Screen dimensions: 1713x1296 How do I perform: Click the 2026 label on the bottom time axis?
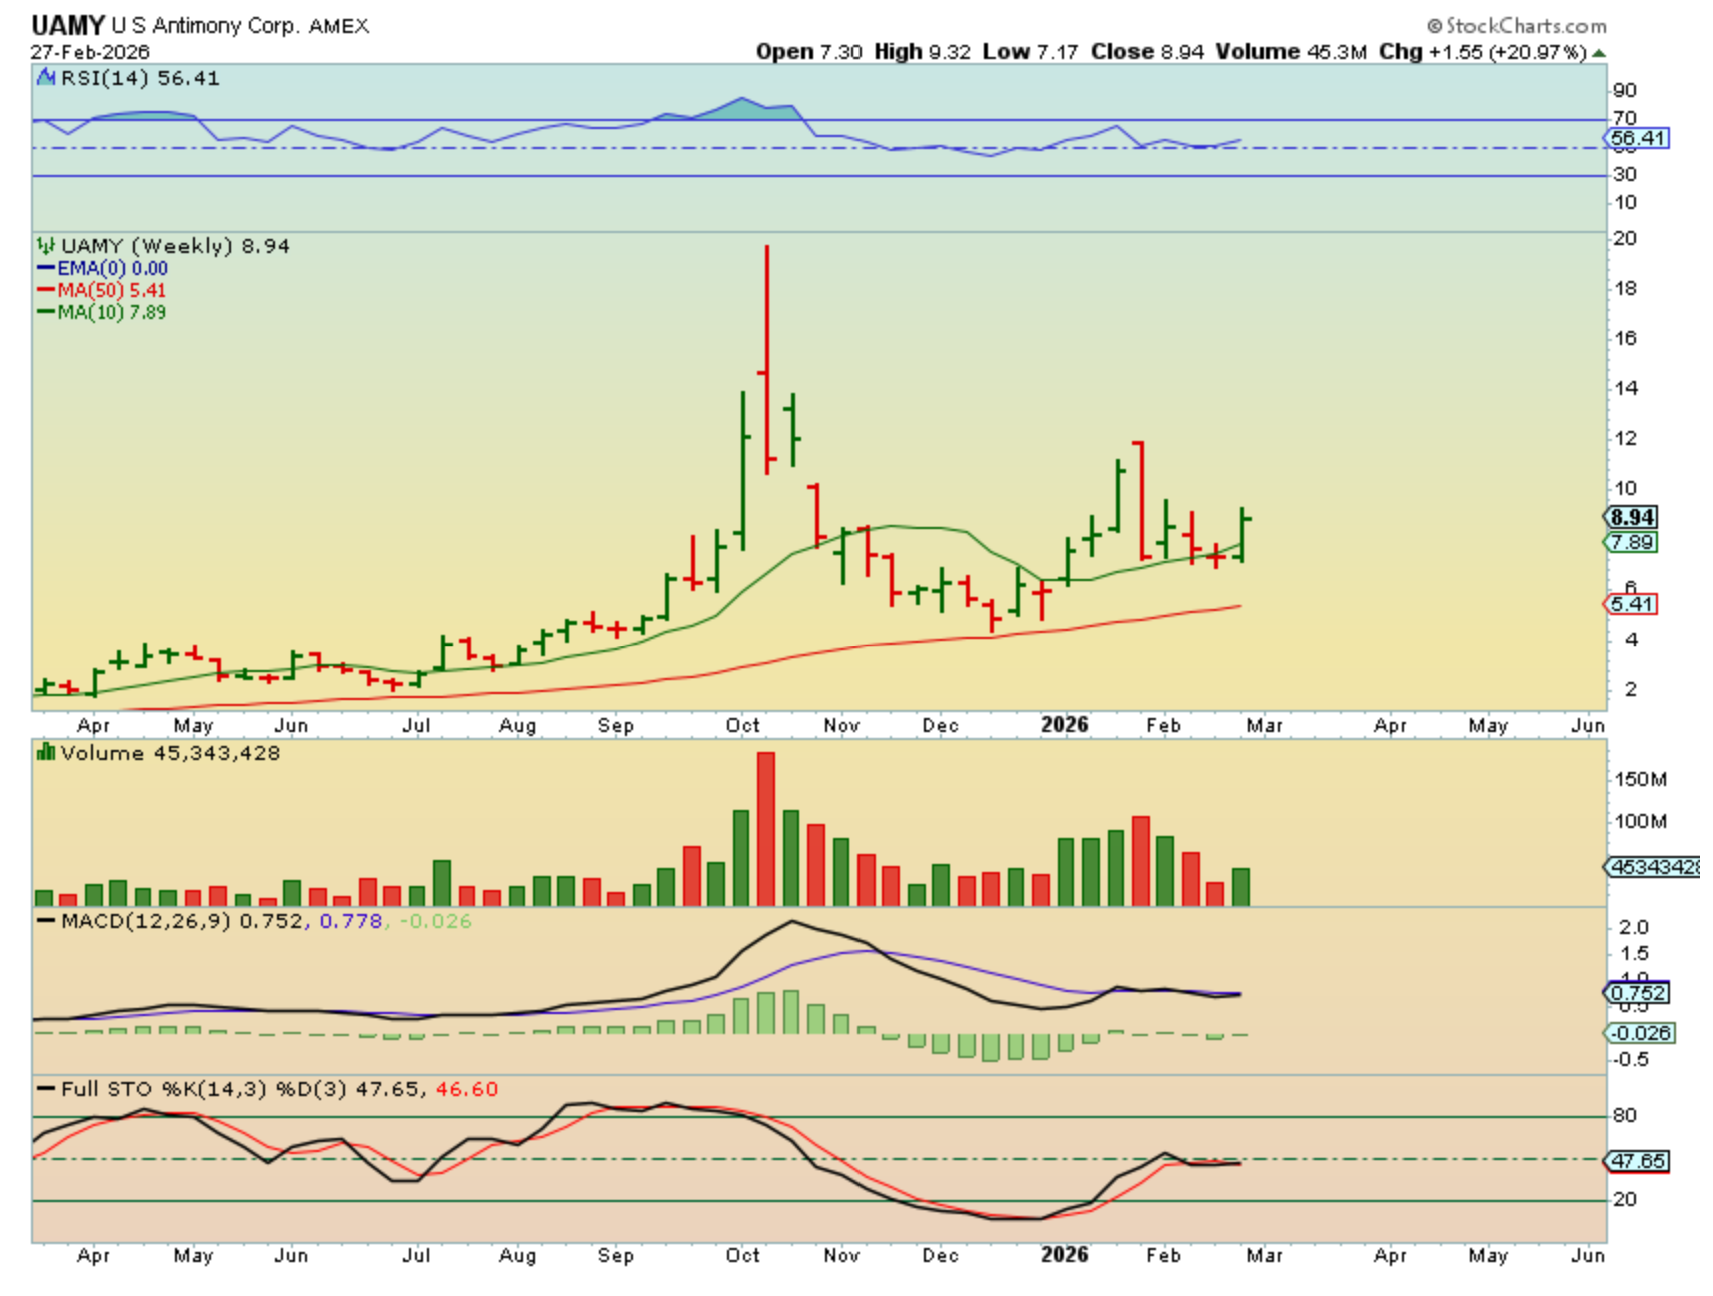(x=1064, y=1255)
